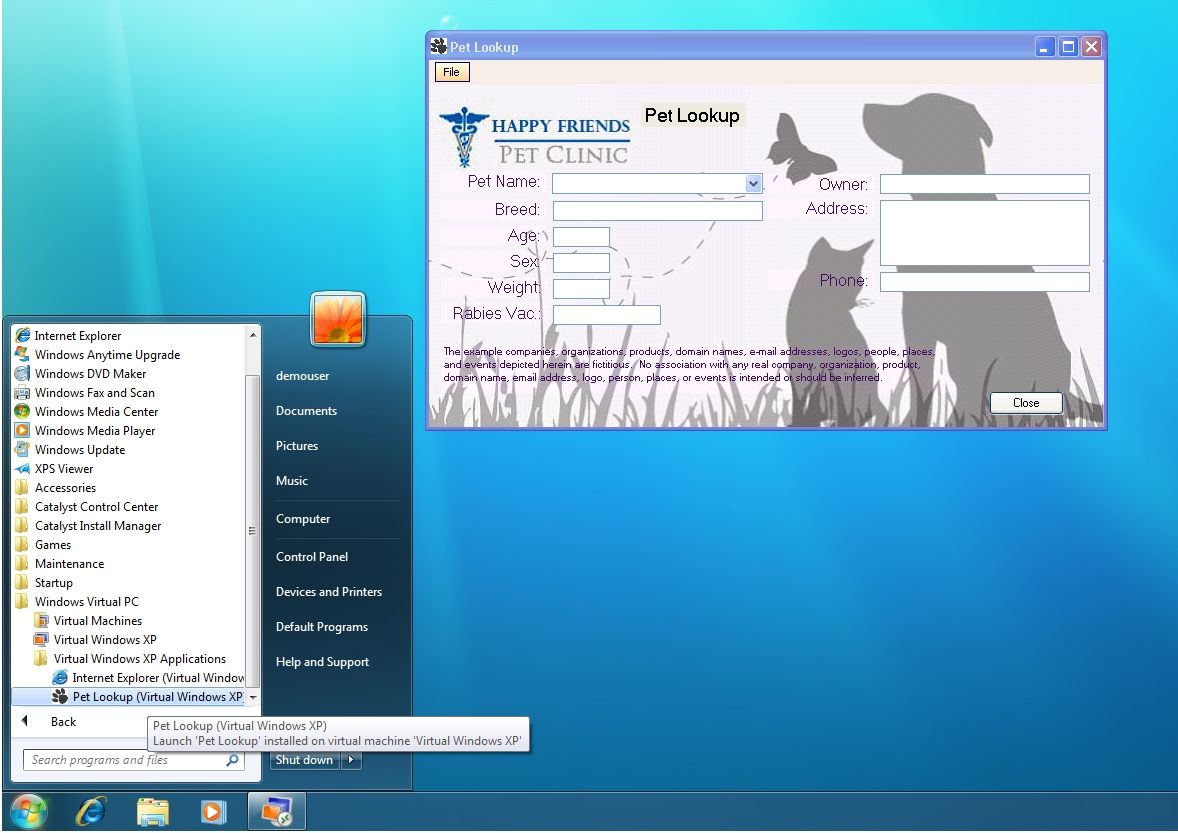The image size is (1178, 833).
Task: Open the Pet Name dropdown list
Action: click(753, 183)
